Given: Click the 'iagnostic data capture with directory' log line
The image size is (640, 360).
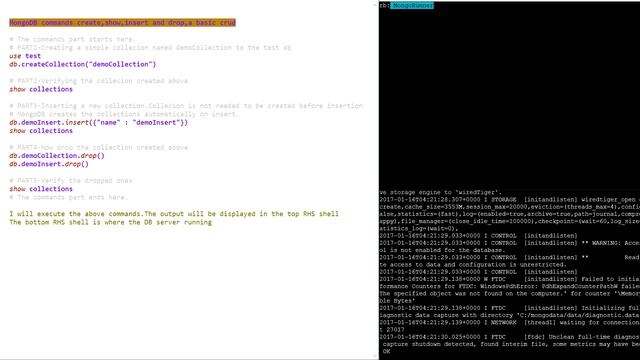Looking at the screenshot, I should pos(509,316).
